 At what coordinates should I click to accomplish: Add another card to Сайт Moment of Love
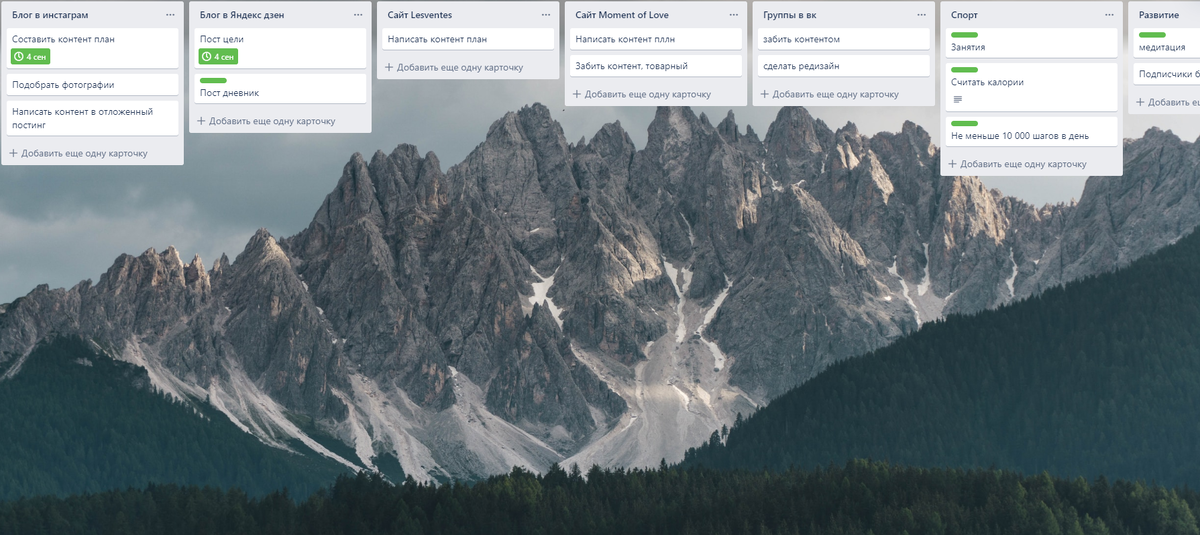[642, 94]
